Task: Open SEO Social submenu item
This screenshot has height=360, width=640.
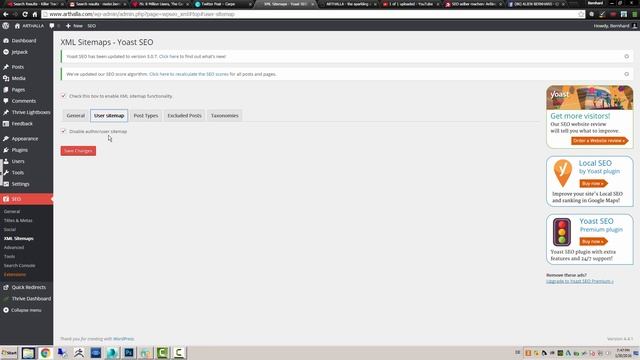Action: coord(10,229)
